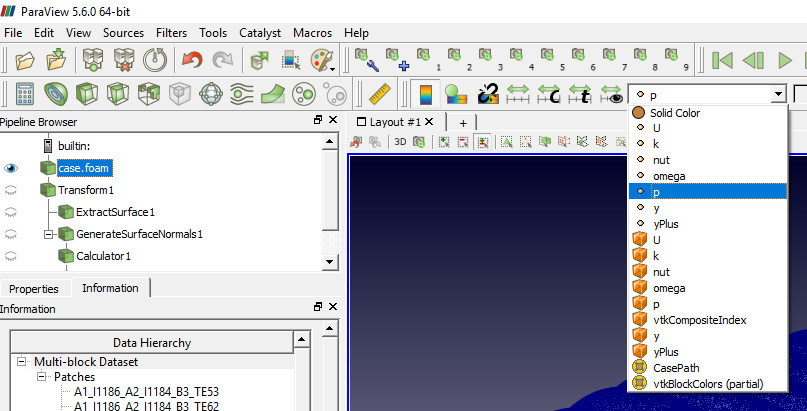The image size is (807, 411).
Task: Select Calculator1 in the pipeline
Action: [x=102, y=256]
